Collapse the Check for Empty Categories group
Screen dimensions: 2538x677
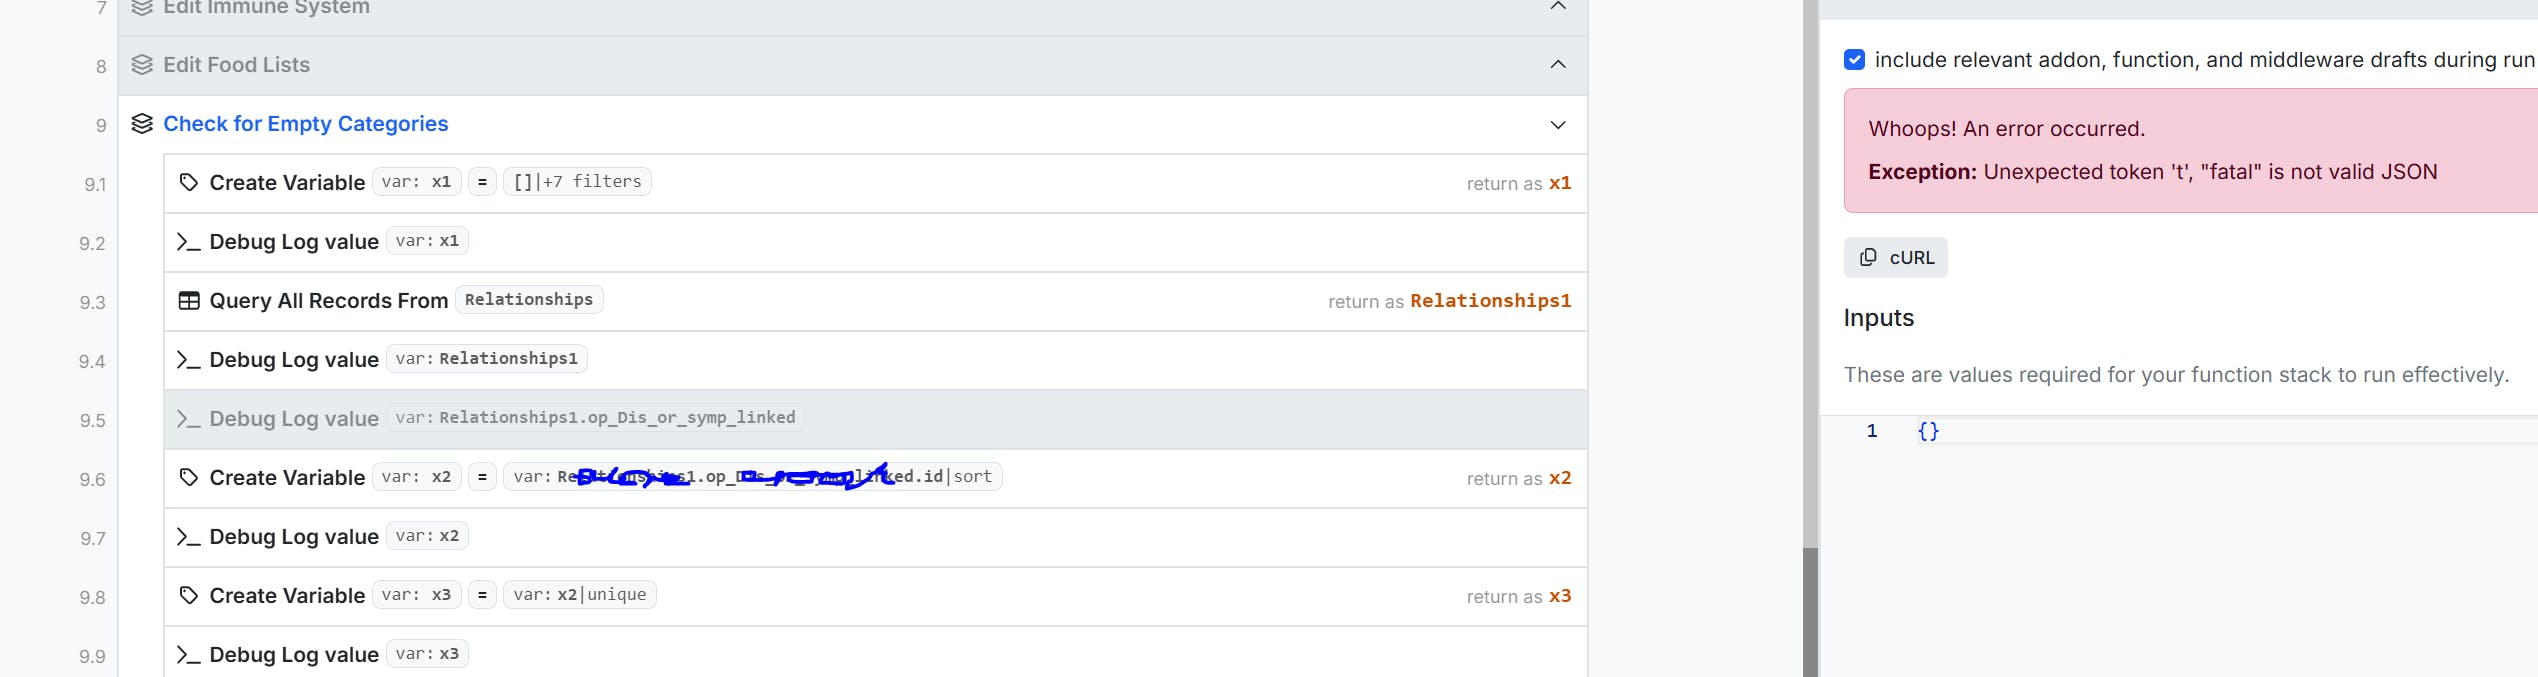tap(1557, 125)
